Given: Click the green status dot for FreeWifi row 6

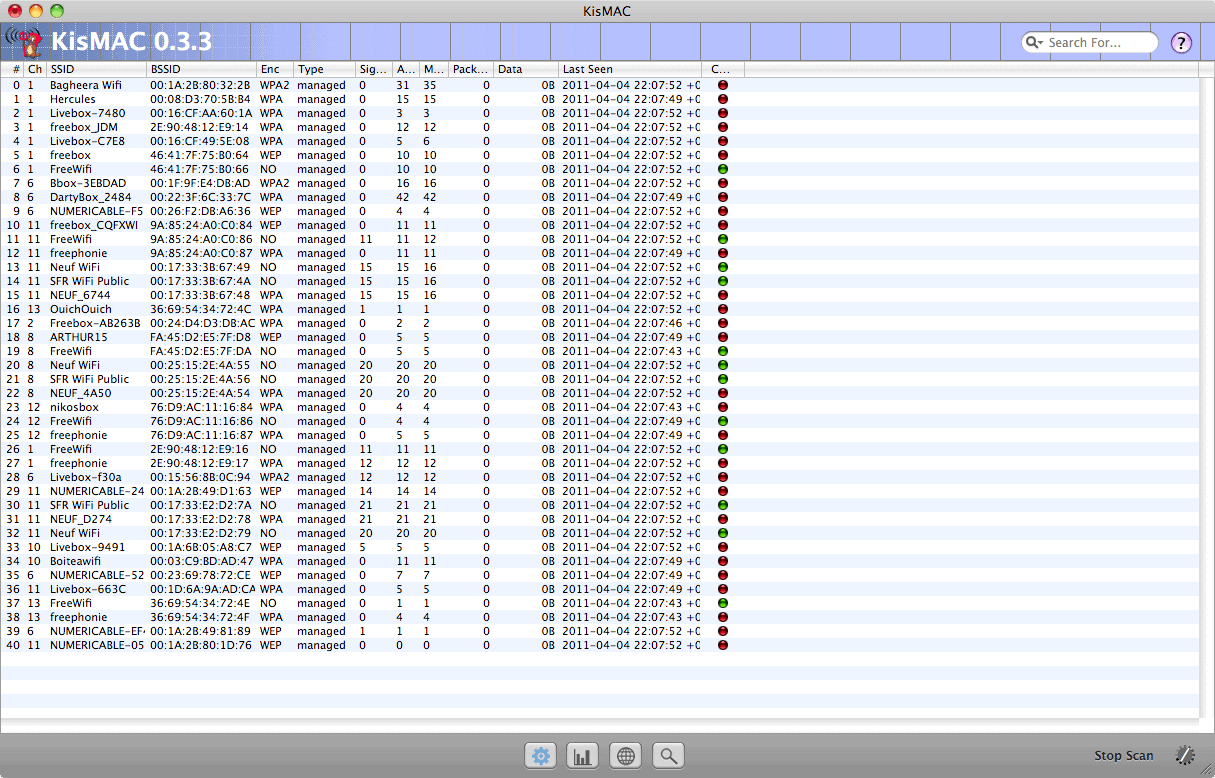Looking at the screenshot, I should tap(722, 170).
